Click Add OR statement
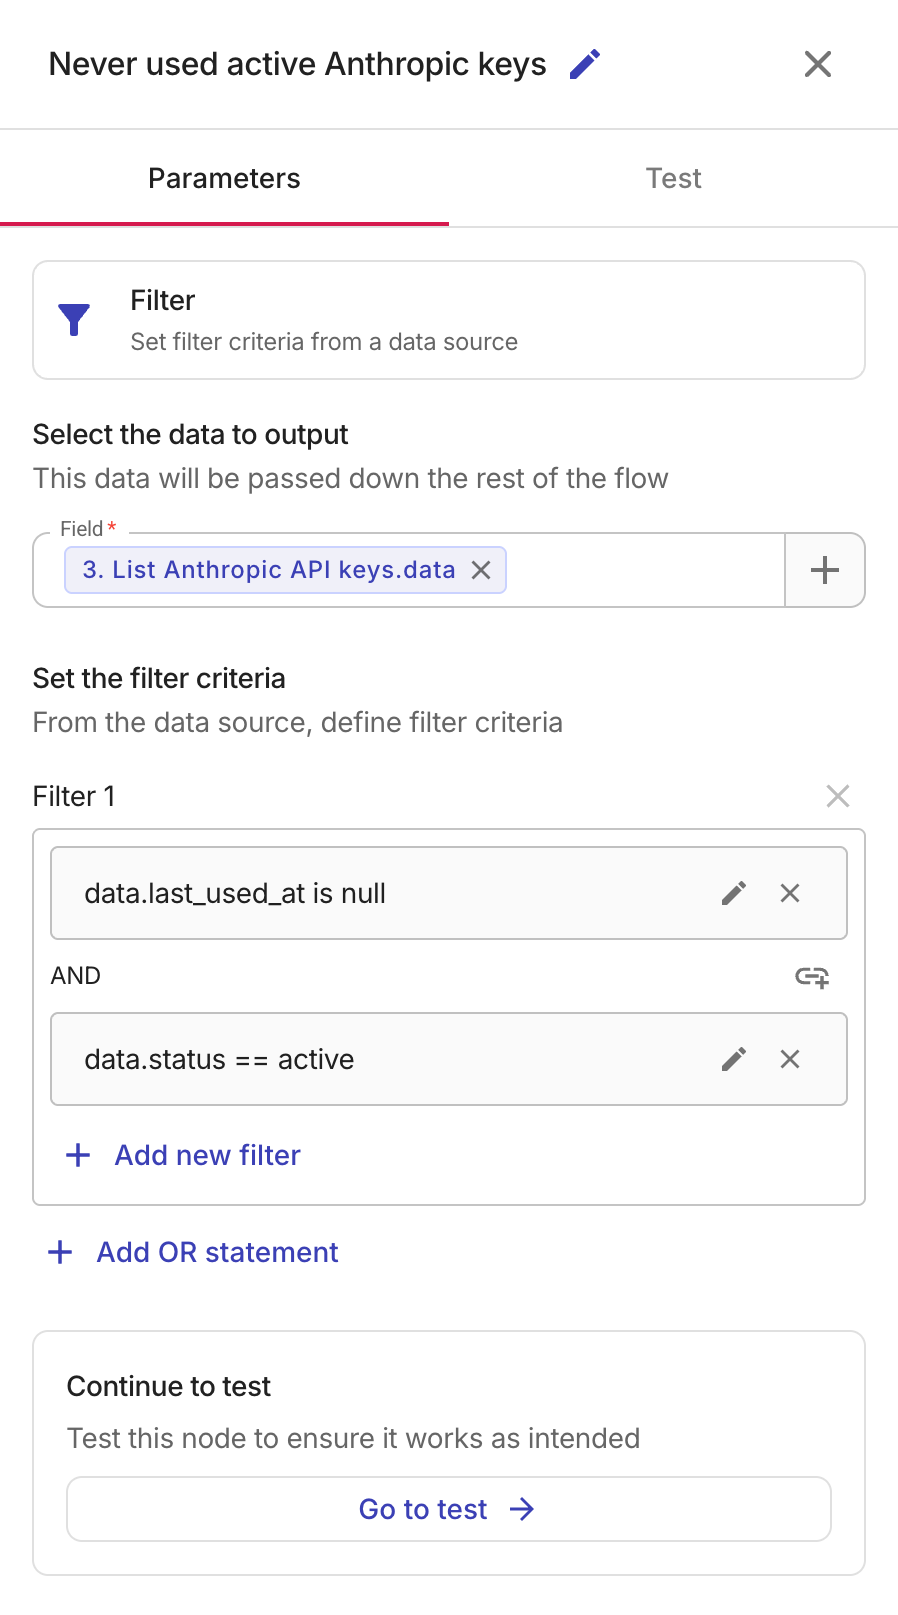 tap(193, 1252)
